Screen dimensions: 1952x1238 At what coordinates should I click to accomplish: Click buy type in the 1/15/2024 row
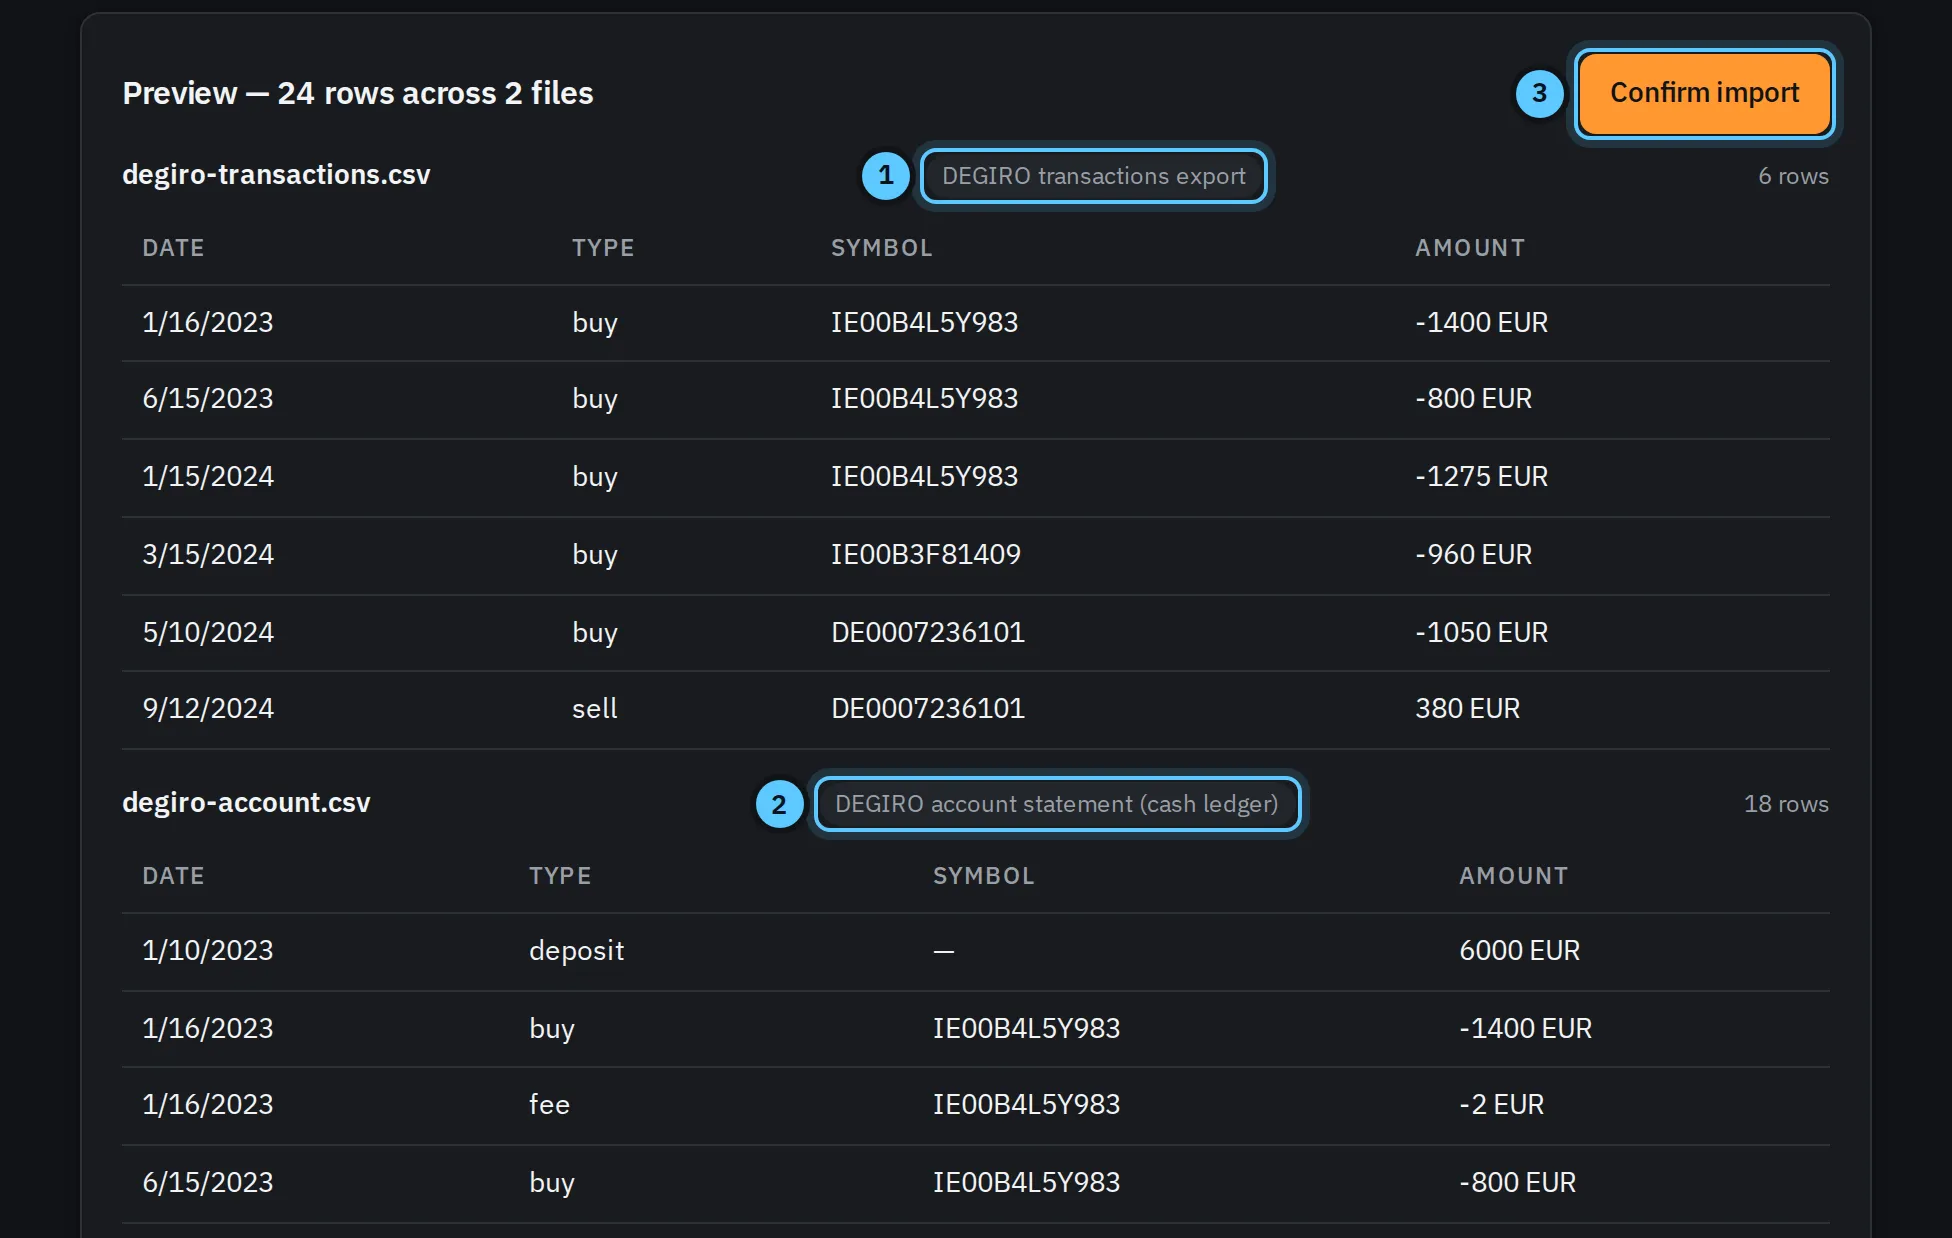pos(594,476)
